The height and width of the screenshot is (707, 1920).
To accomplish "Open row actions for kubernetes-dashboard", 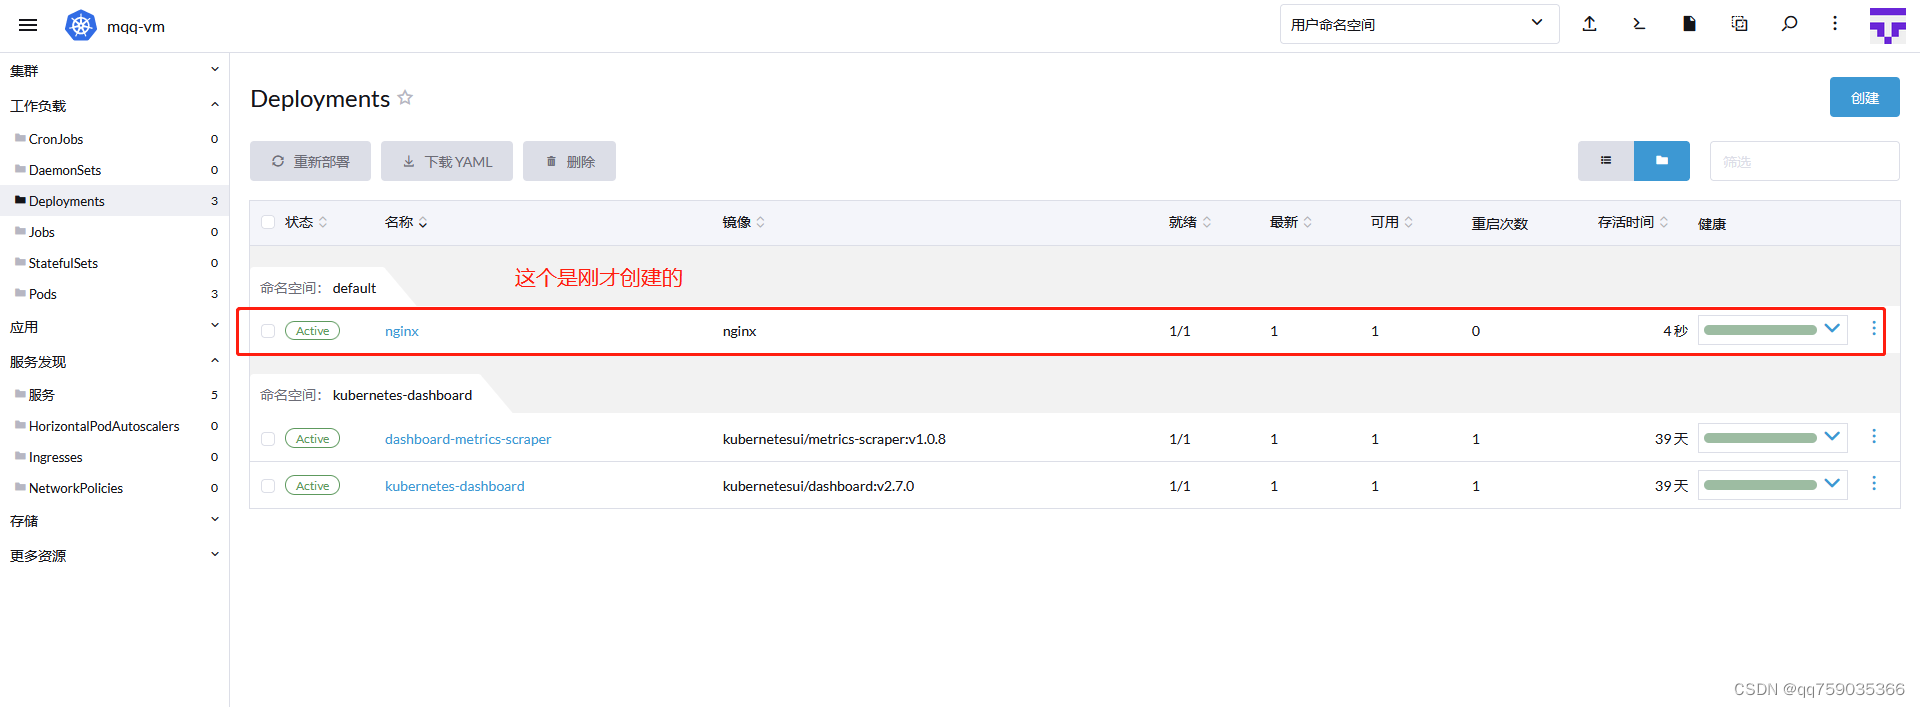I will click(x=1874, y=484).
